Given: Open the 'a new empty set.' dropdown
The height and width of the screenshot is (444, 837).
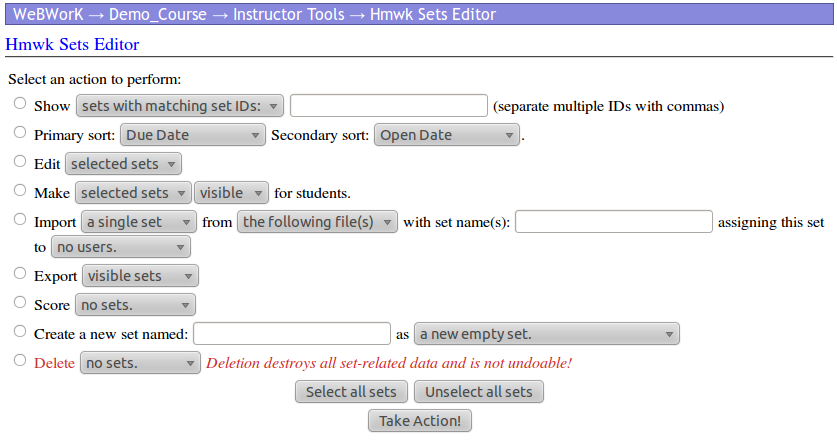Looking at the screenshot, I should (x=547, y=334).
